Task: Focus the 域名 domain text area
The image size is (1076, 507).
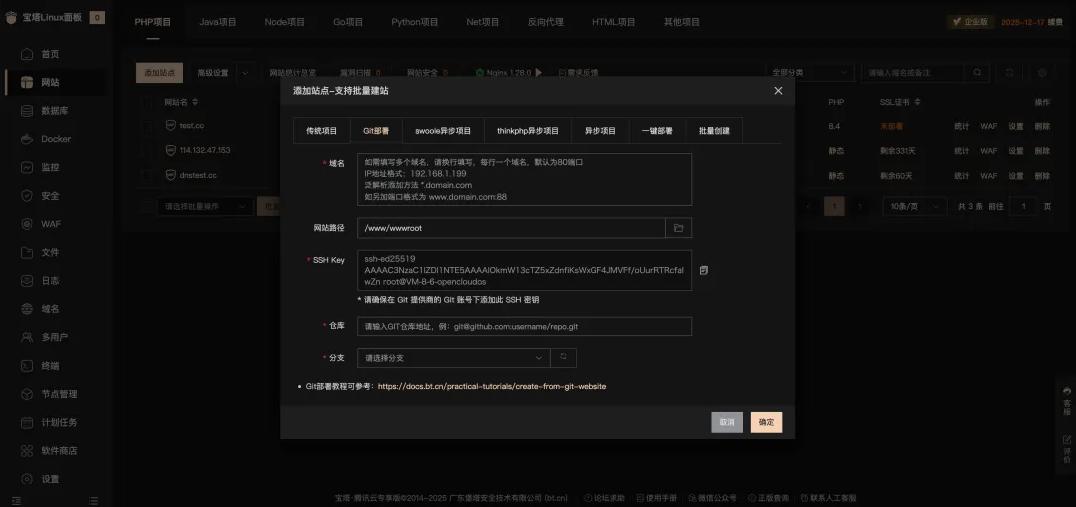Action: (x=524, y=180)
